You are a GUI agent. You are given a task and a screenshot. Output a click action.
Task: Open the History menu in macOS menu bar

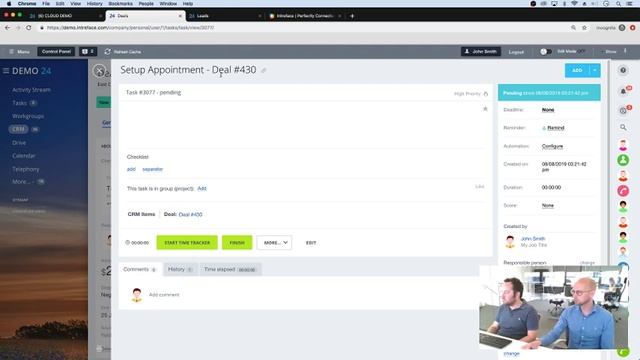pos(95,3)
